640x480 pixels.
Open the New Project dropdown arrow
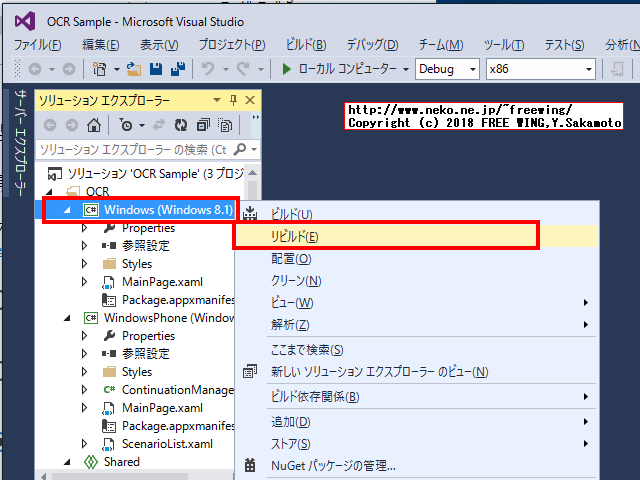117,69
